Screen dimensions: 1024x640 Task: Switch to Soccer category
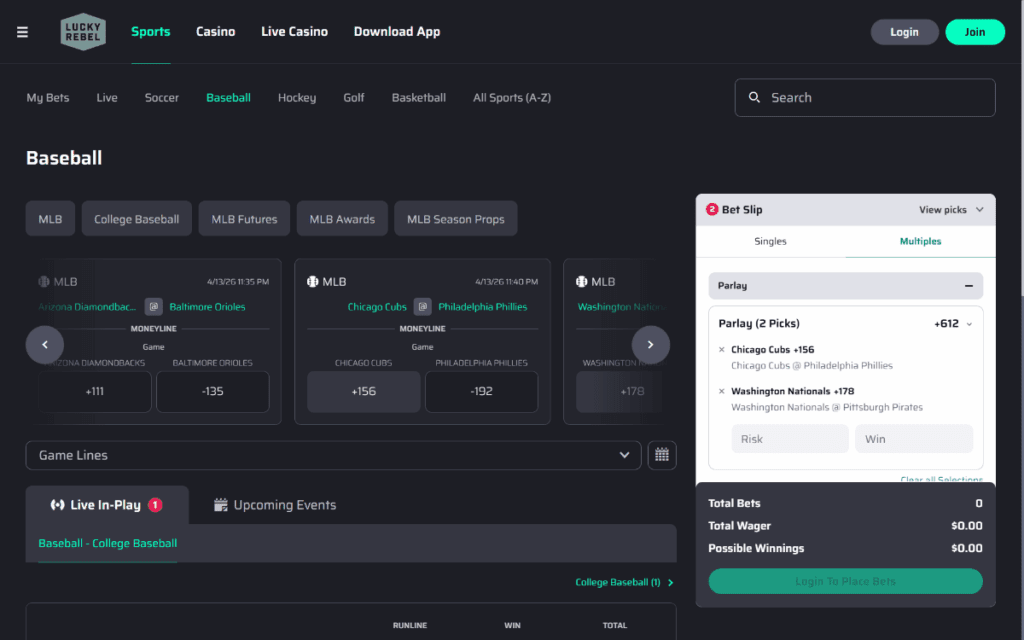(x=161, y=97)
